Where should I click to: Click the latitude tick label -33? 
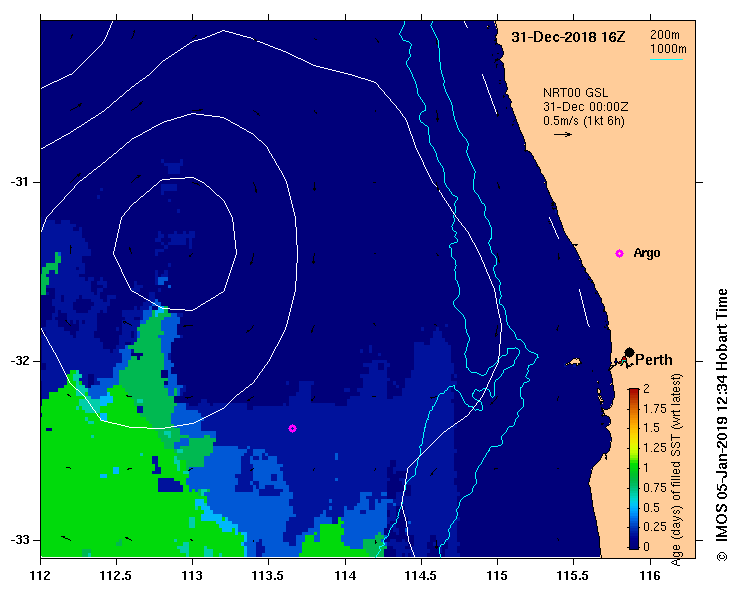tap(19, 540)
